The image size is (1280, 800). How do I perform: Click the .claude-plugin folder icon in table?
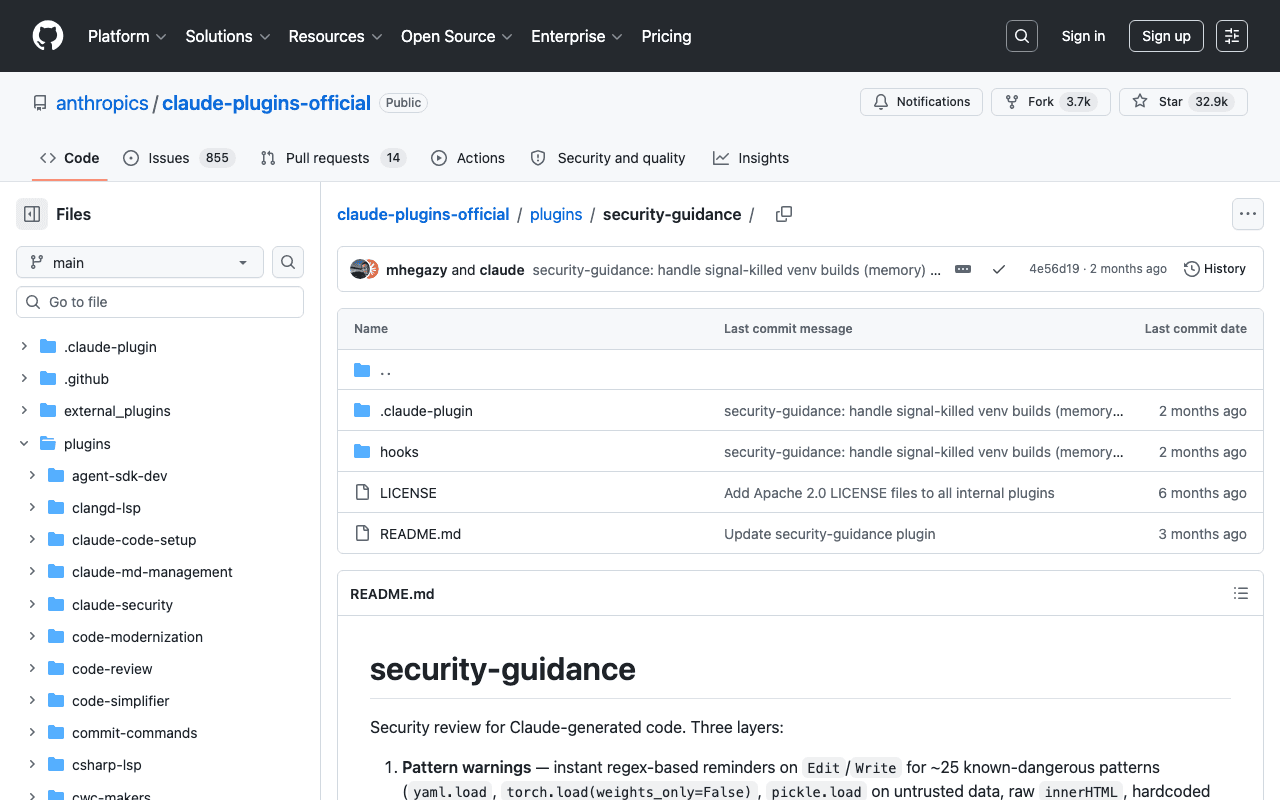click(362, 411)
